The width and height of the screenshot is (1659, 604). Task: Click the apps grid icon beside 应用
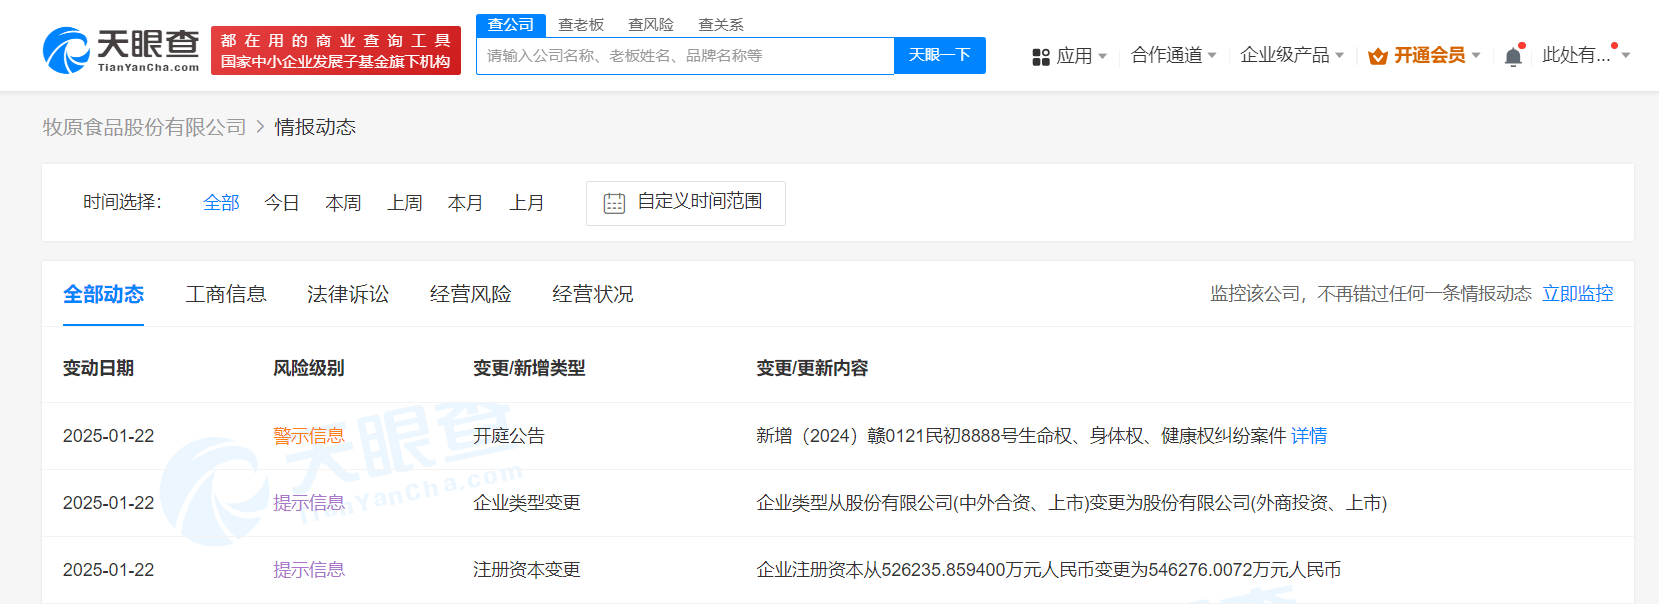pos(1041,57)
